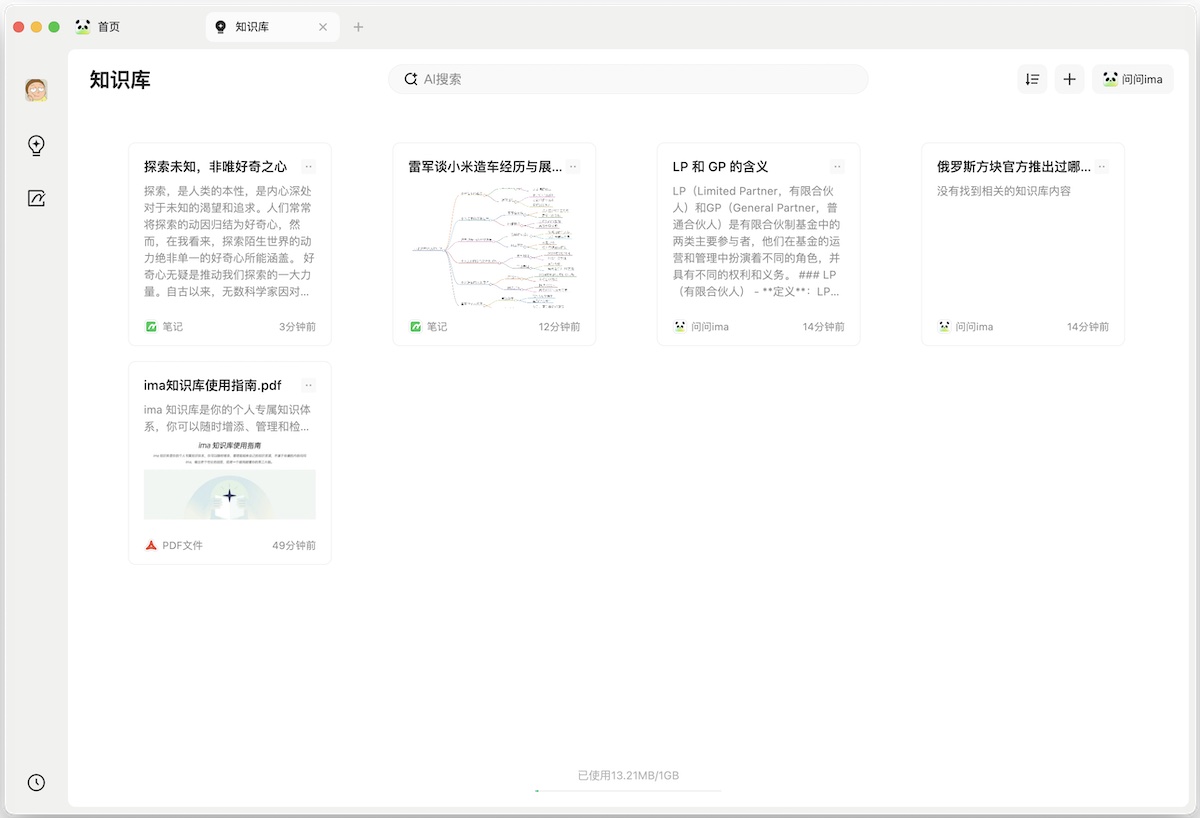Open the notes edit icon in sidebar
Viewport: 1200px width, 818px height.
click(36, 198)
